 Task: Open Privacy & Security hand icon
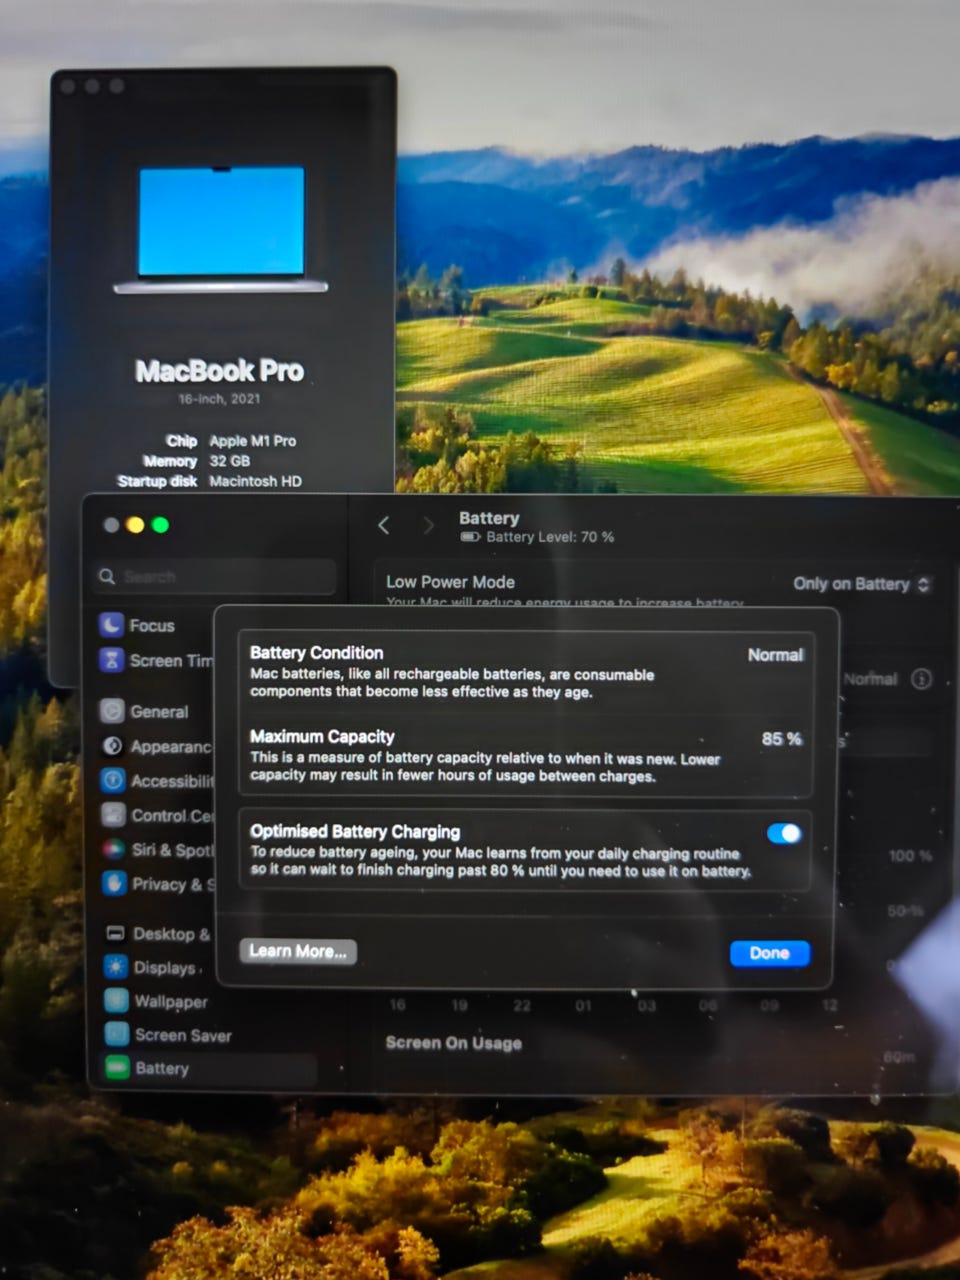tap(114, 883)
